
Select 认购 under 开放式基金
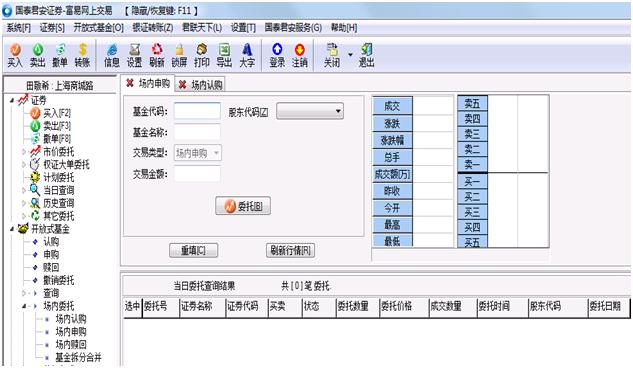51,242
